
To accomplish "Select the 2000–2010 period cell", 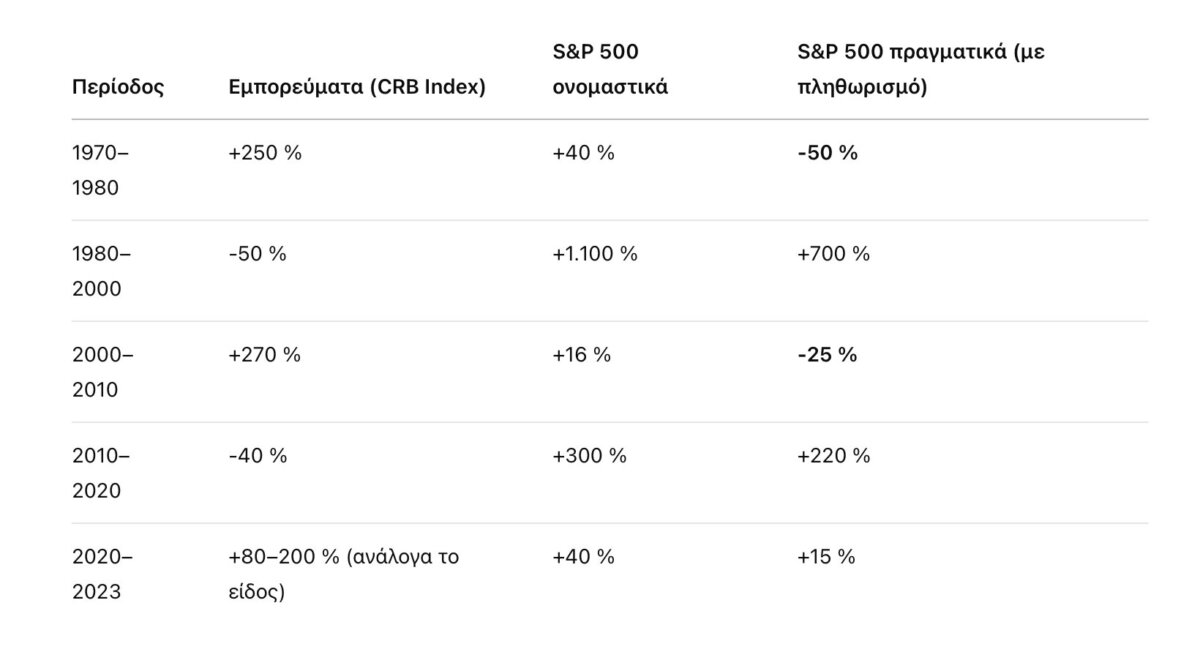I will tap(102, 372).
